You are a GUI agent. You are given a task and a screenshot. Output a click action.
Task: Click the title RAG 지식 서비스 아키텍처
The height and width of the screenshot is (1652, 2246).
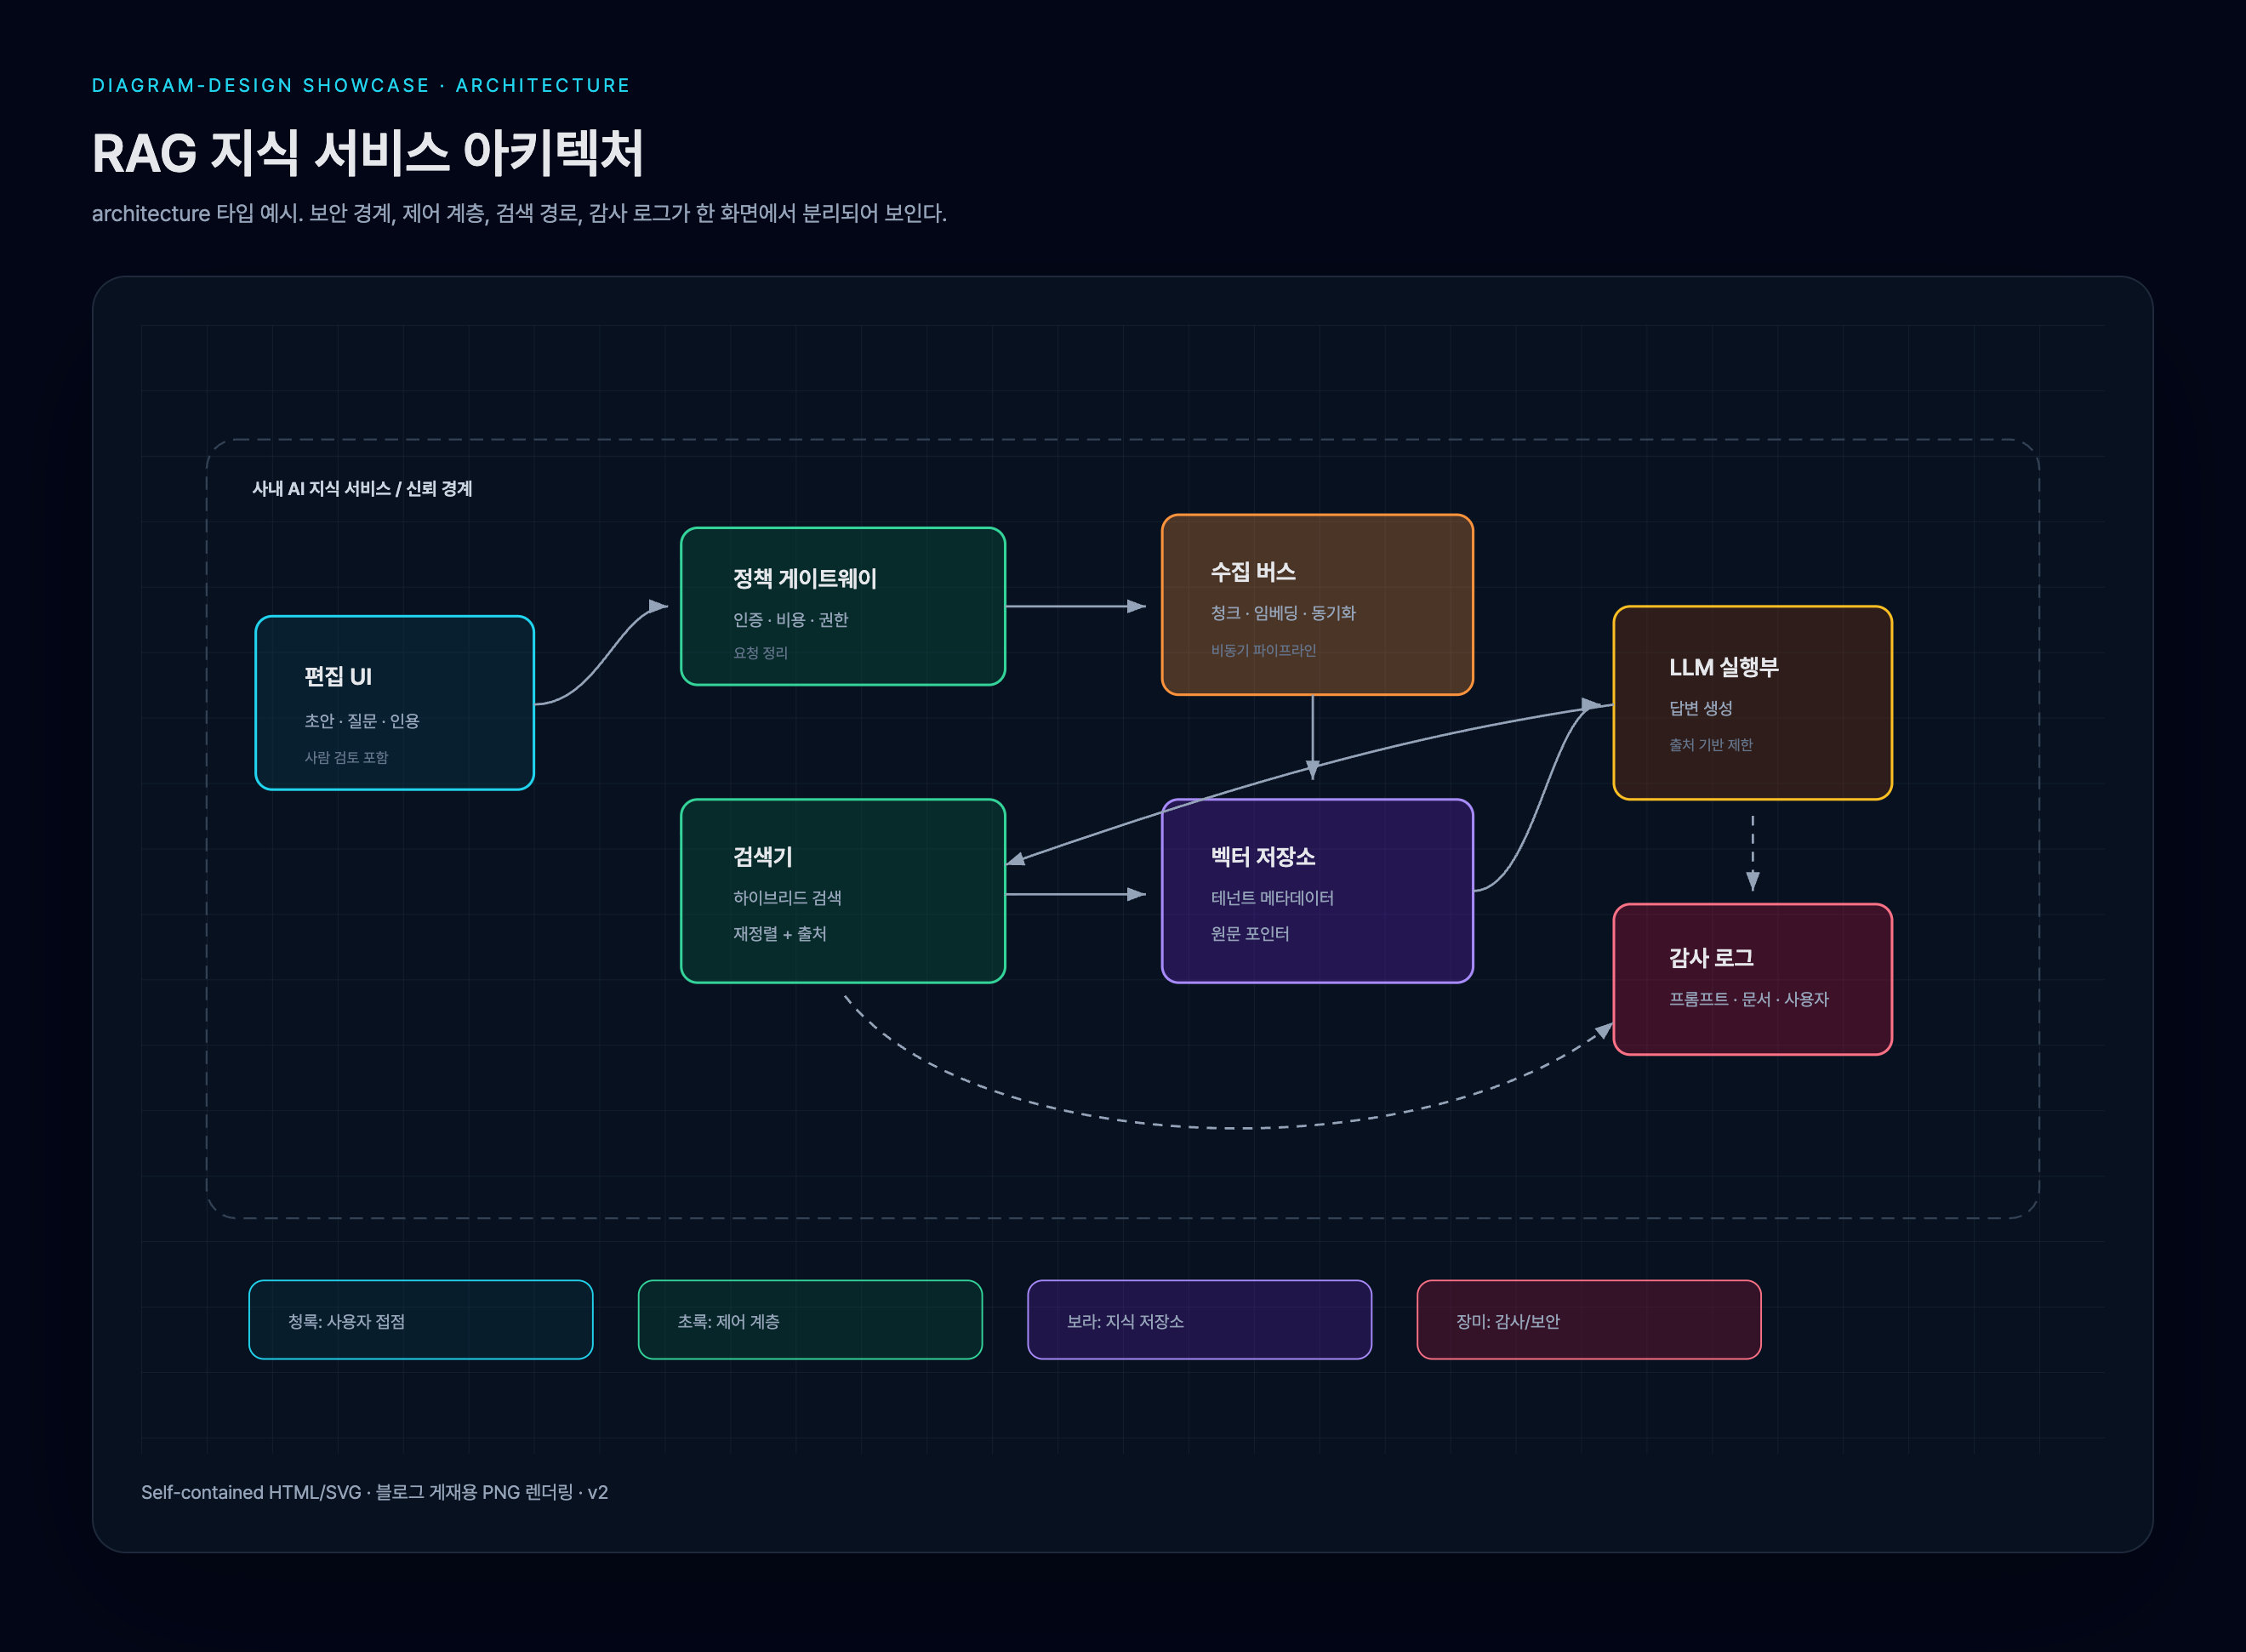tap(367, 153)
